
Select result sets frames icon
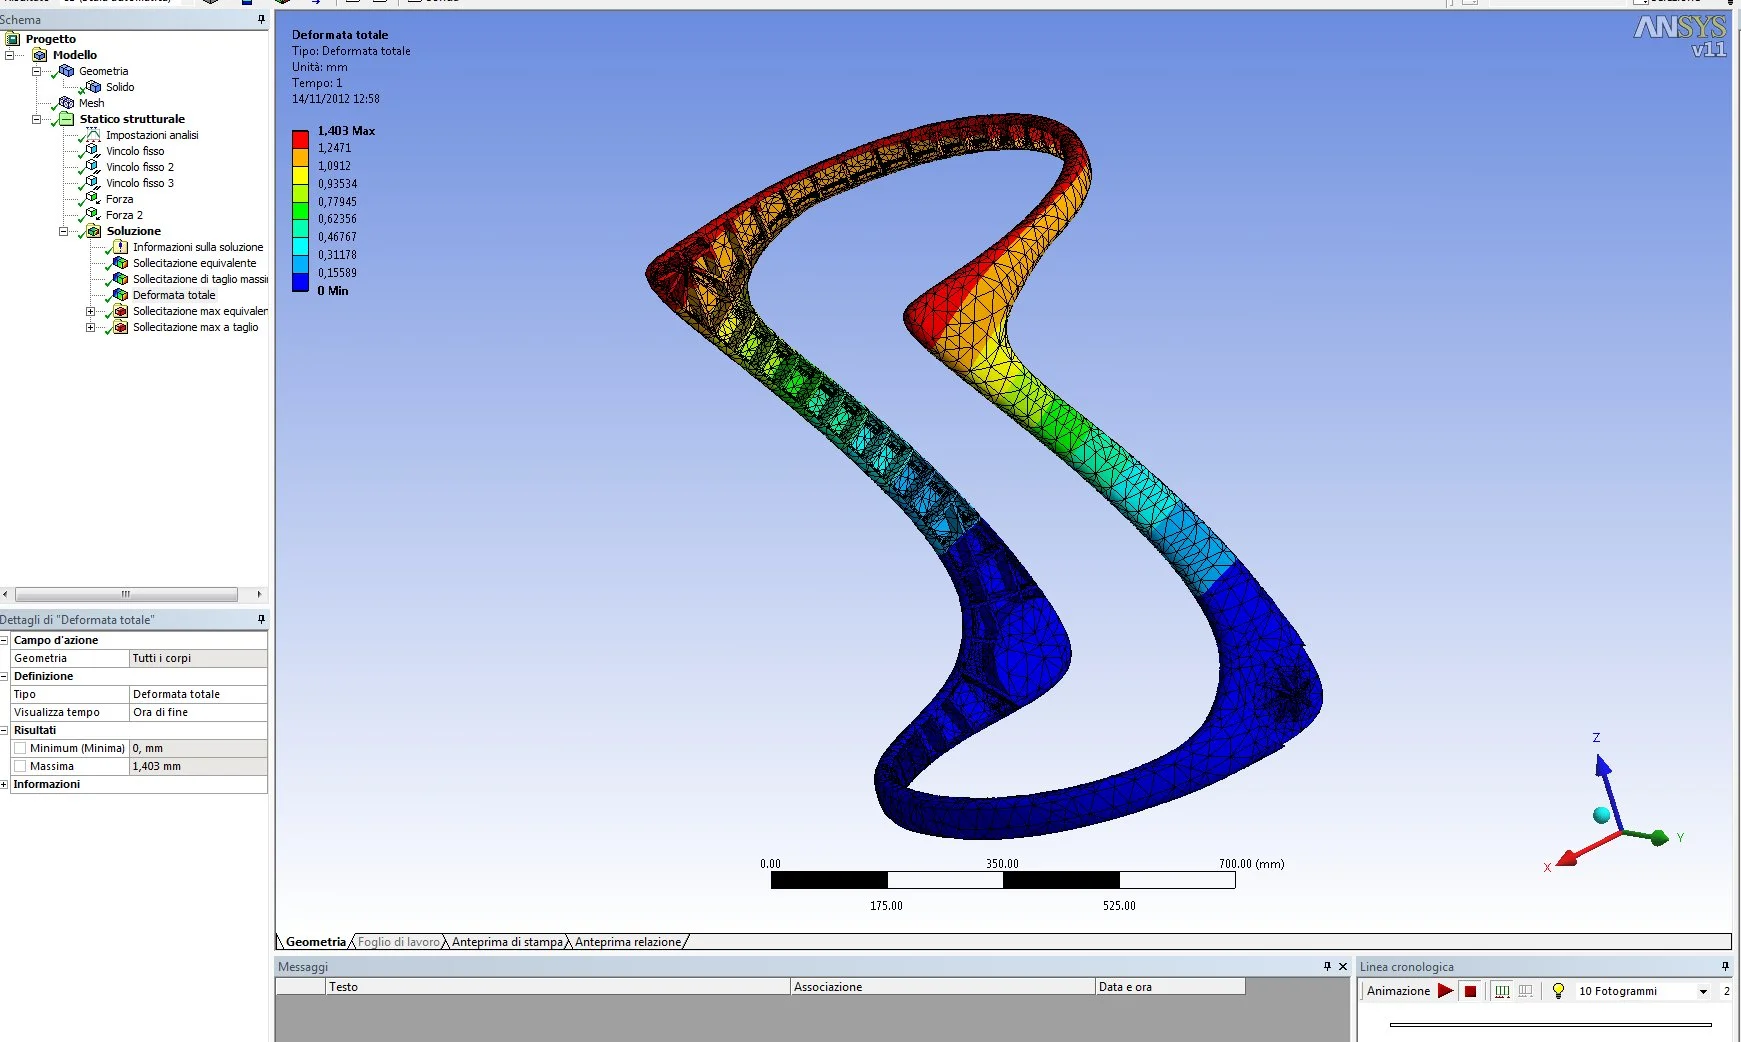point(1525,991)
